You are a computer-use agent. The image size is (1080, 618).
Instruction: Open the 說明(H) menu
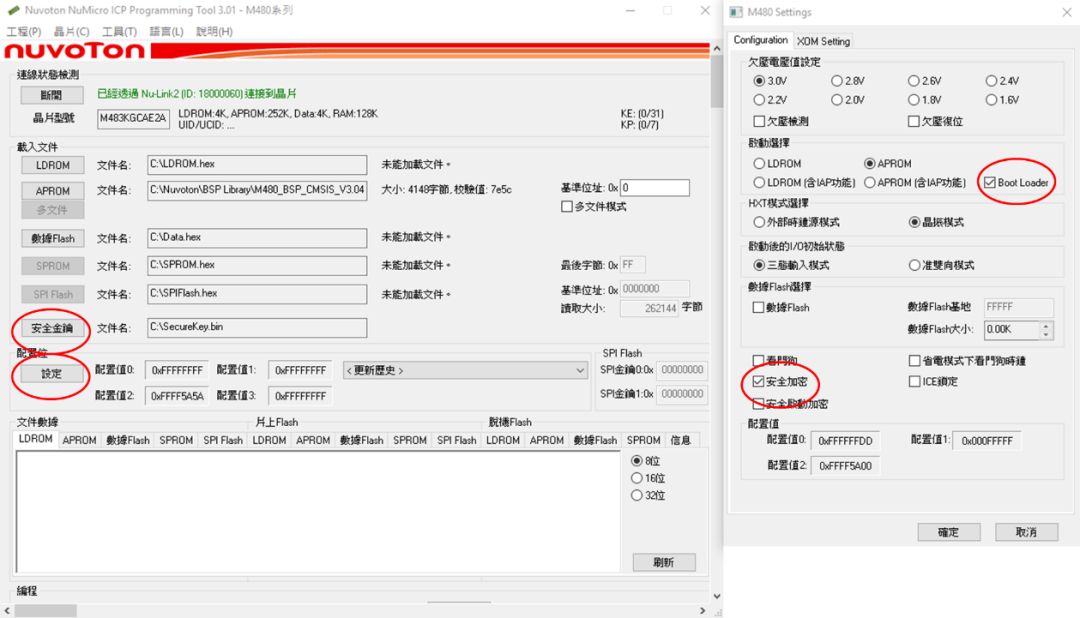pos(214,32)
